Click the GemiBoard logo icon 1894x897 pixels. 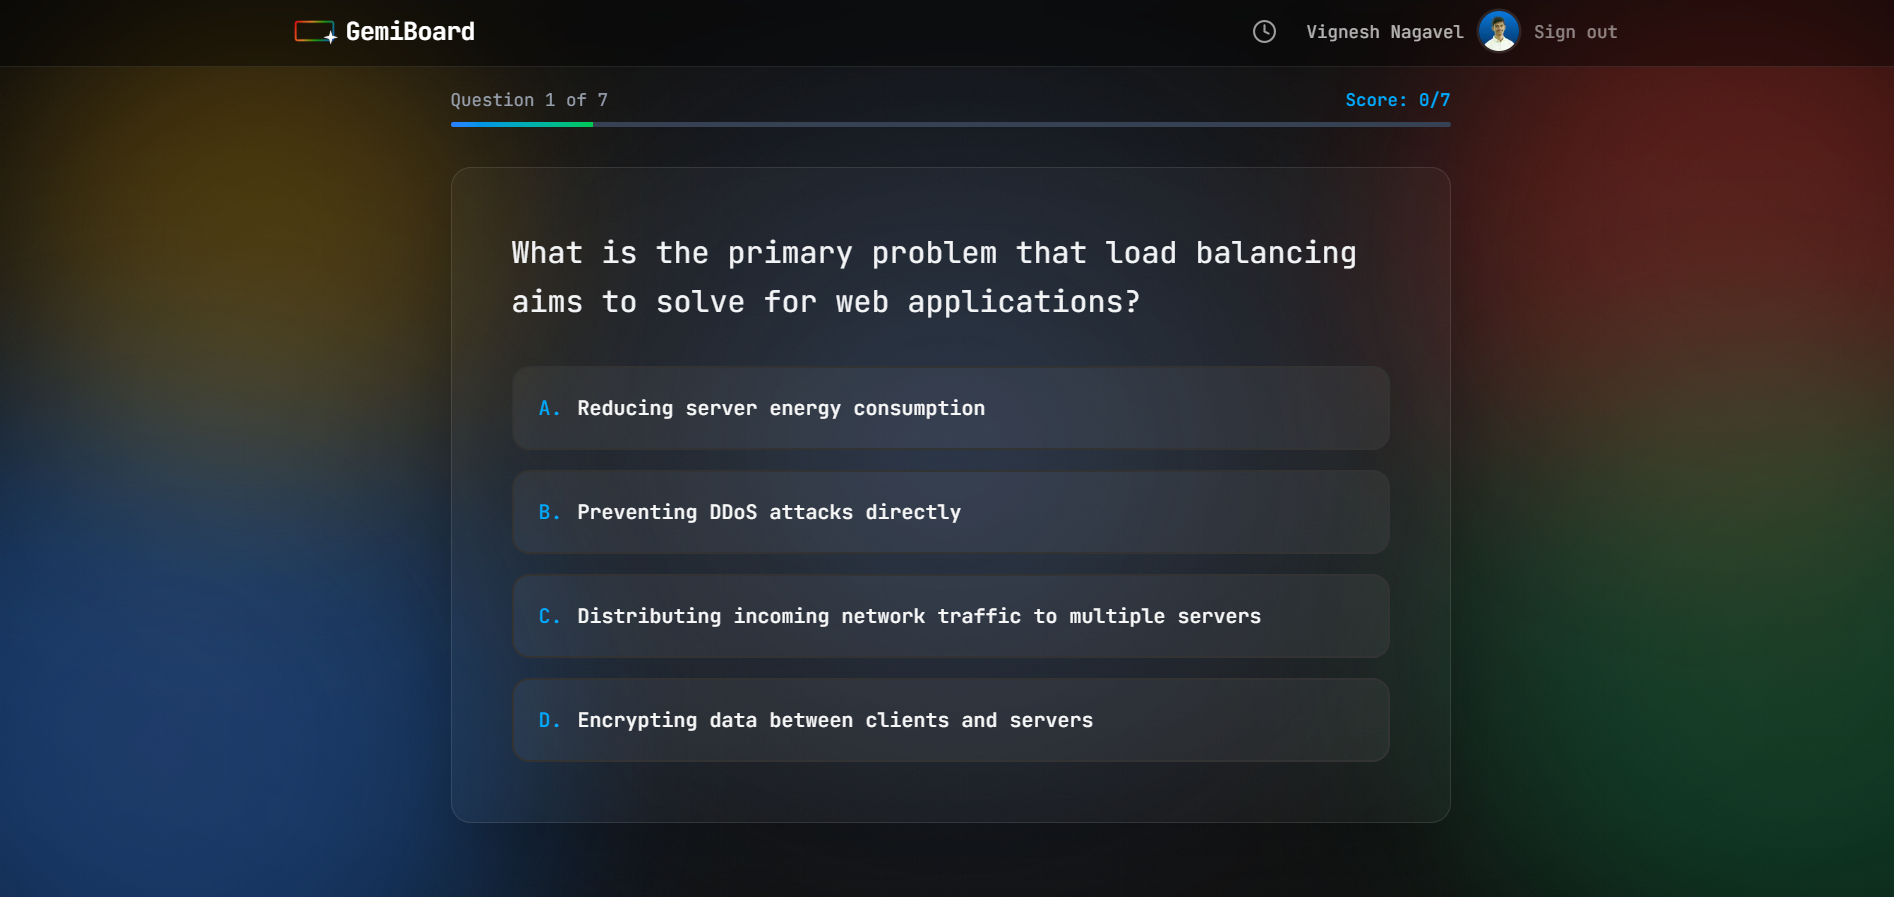click(315, 32)
